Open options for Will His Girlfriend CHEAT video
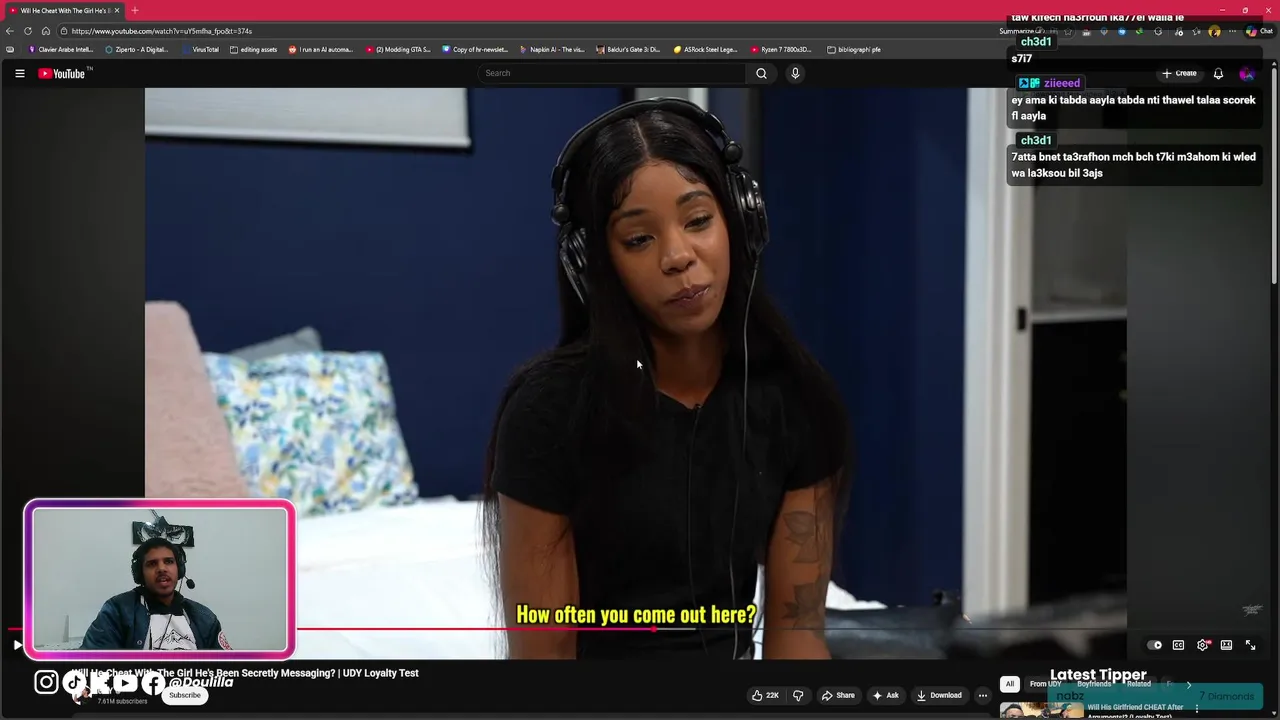Screen dimensions: 1280x720 coord(1196,709)
